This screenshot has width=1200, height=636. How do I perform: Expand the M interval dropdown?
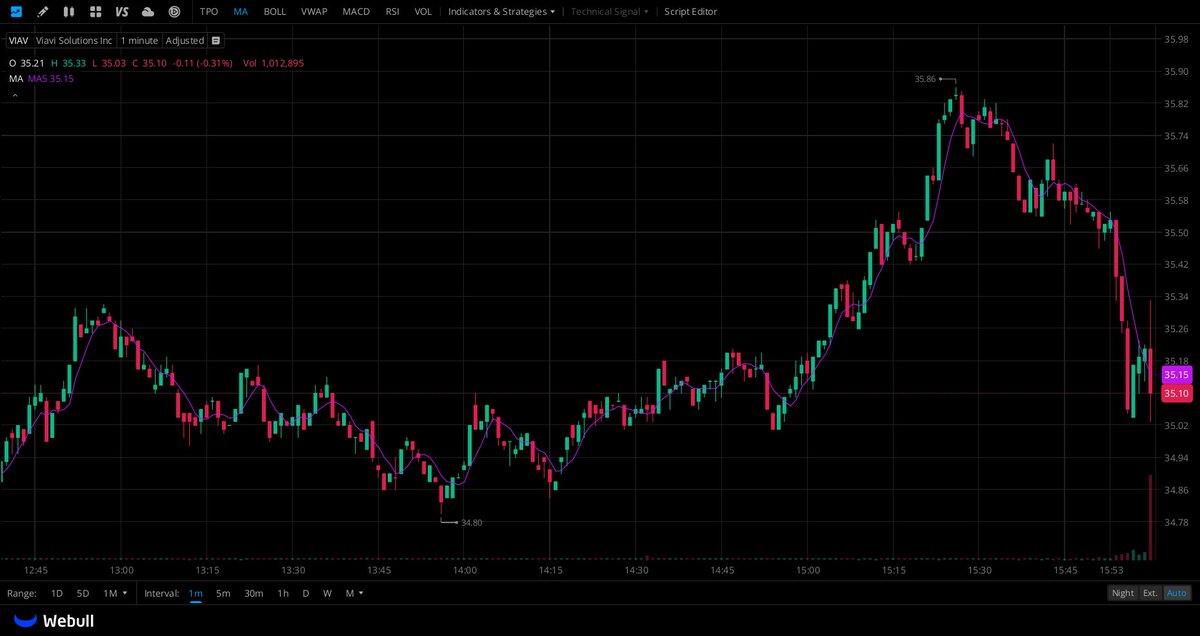(x=354, y=593)
